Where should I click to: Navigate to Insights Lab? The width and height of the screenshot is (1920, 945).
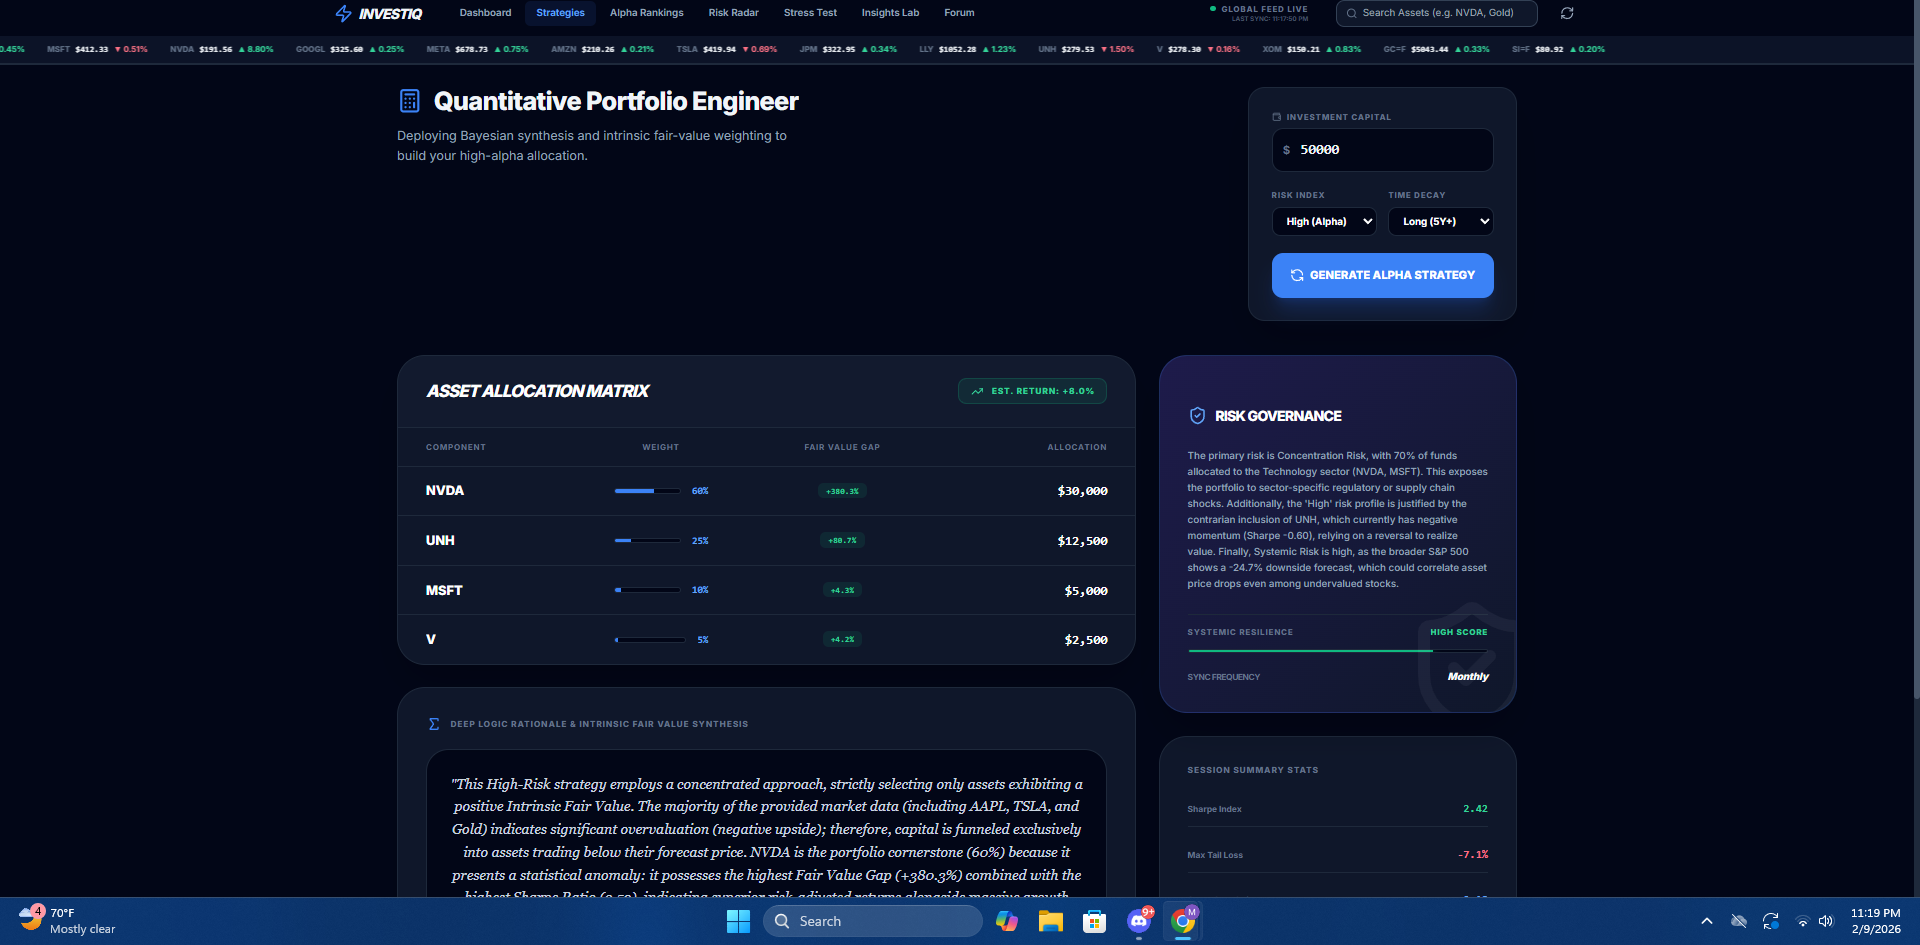(x=890, y=13)
